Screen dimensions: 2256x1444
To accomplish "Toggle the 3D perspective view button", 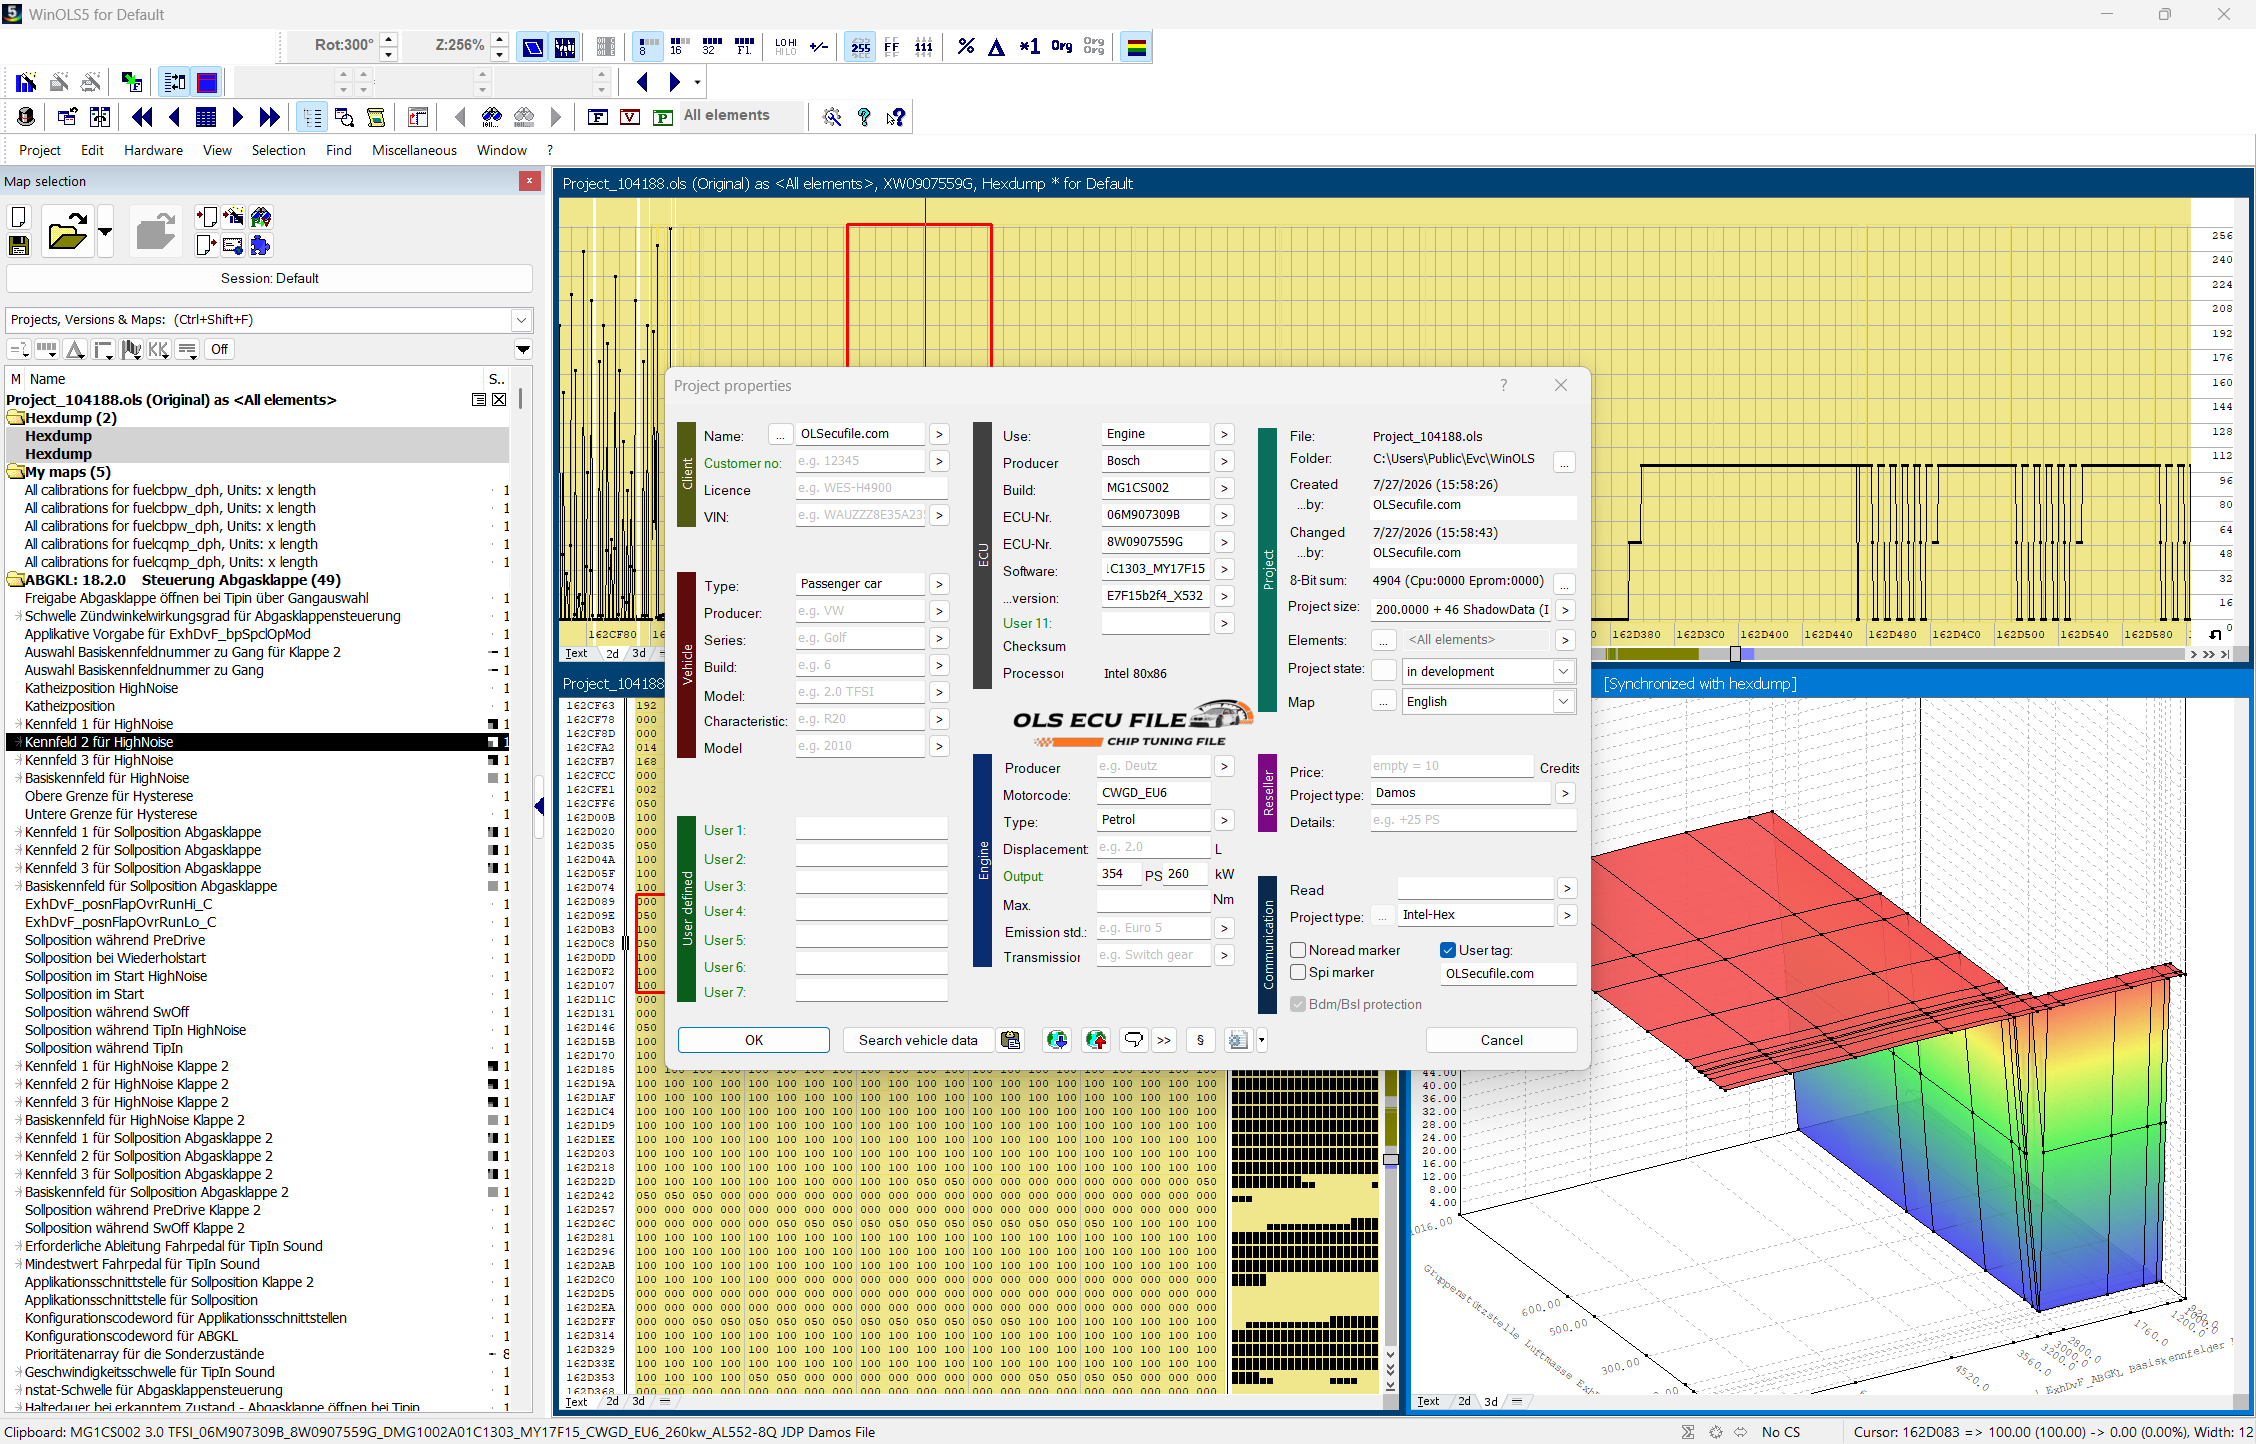I will (x=532, y=46).
